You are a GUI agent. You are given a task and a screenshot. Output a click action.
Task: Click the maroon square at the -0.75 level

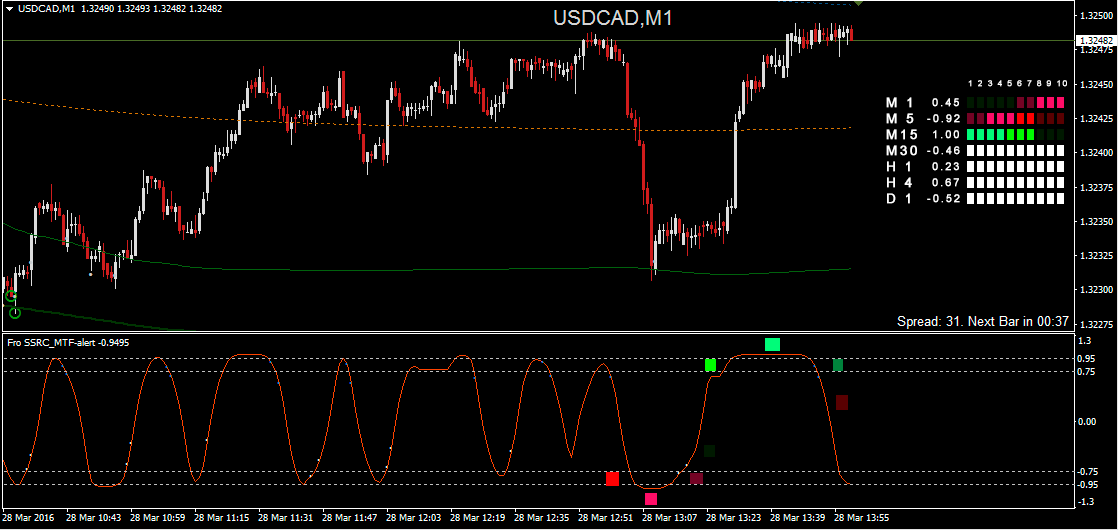pos(697,479)
